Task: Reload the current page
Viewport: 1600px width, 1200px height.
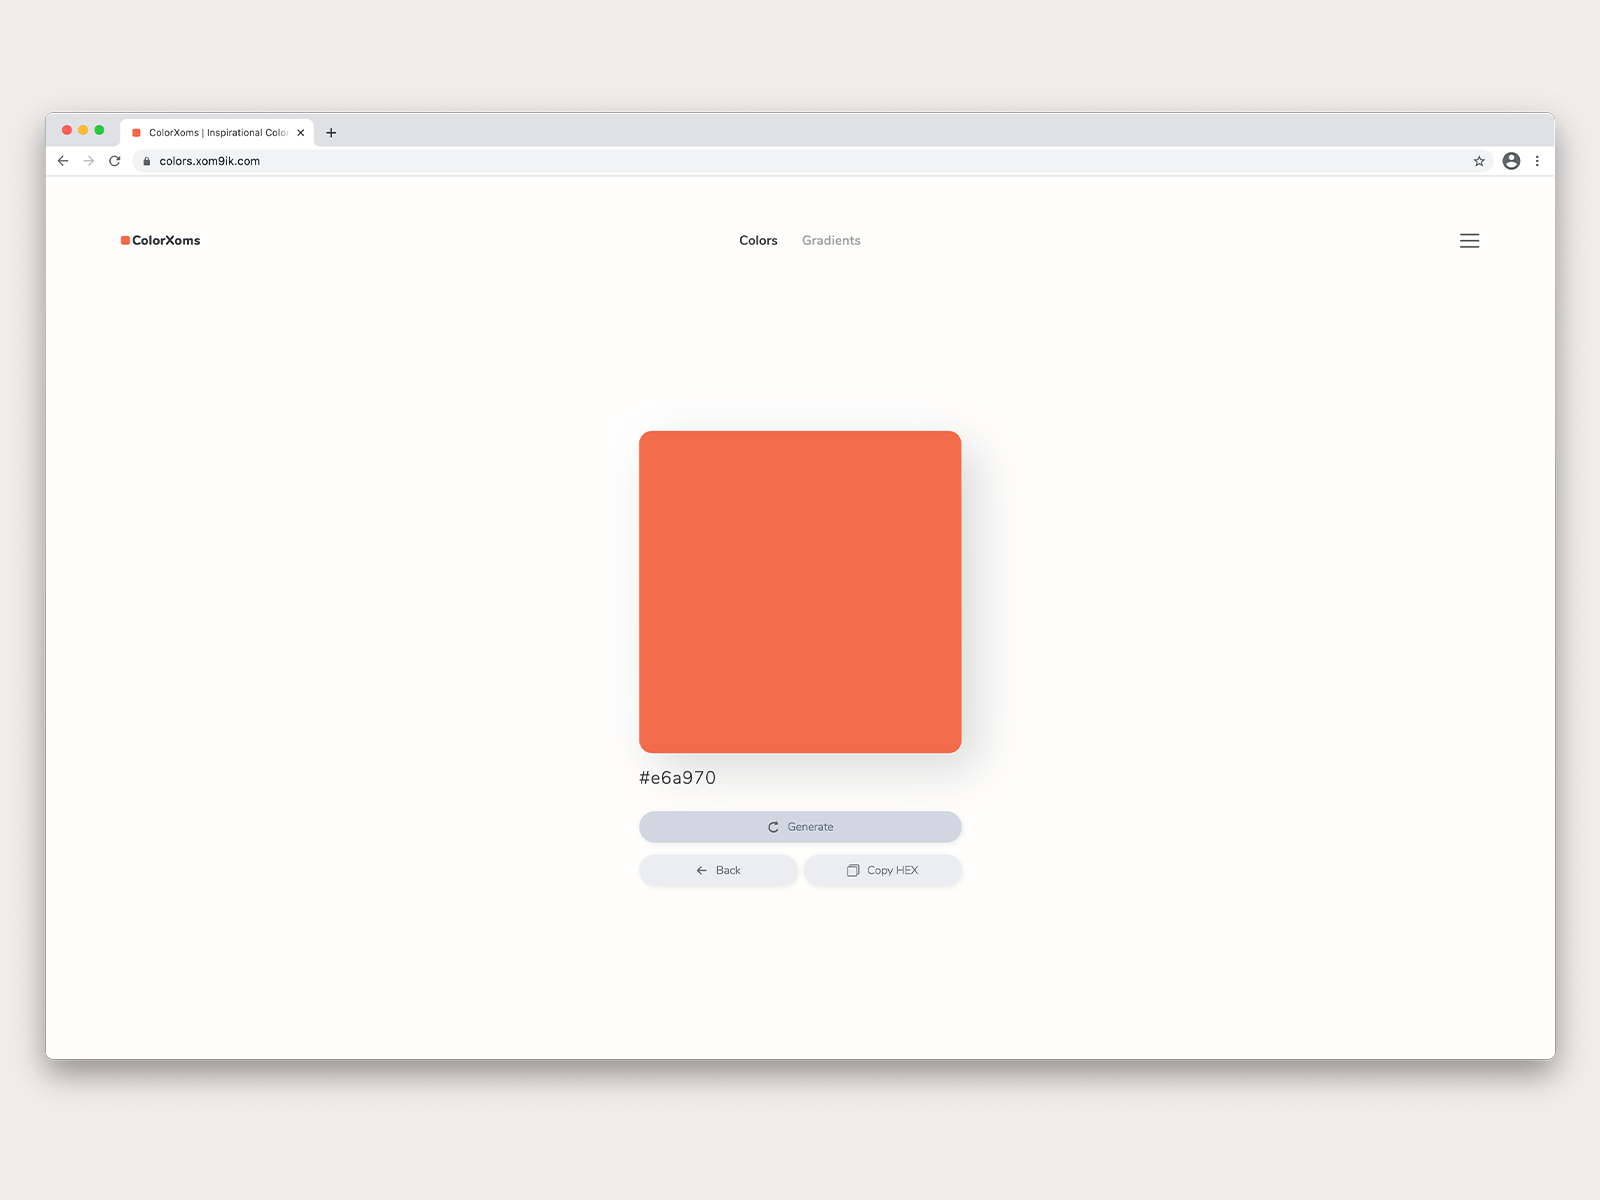Action: [x=115, y=161]
